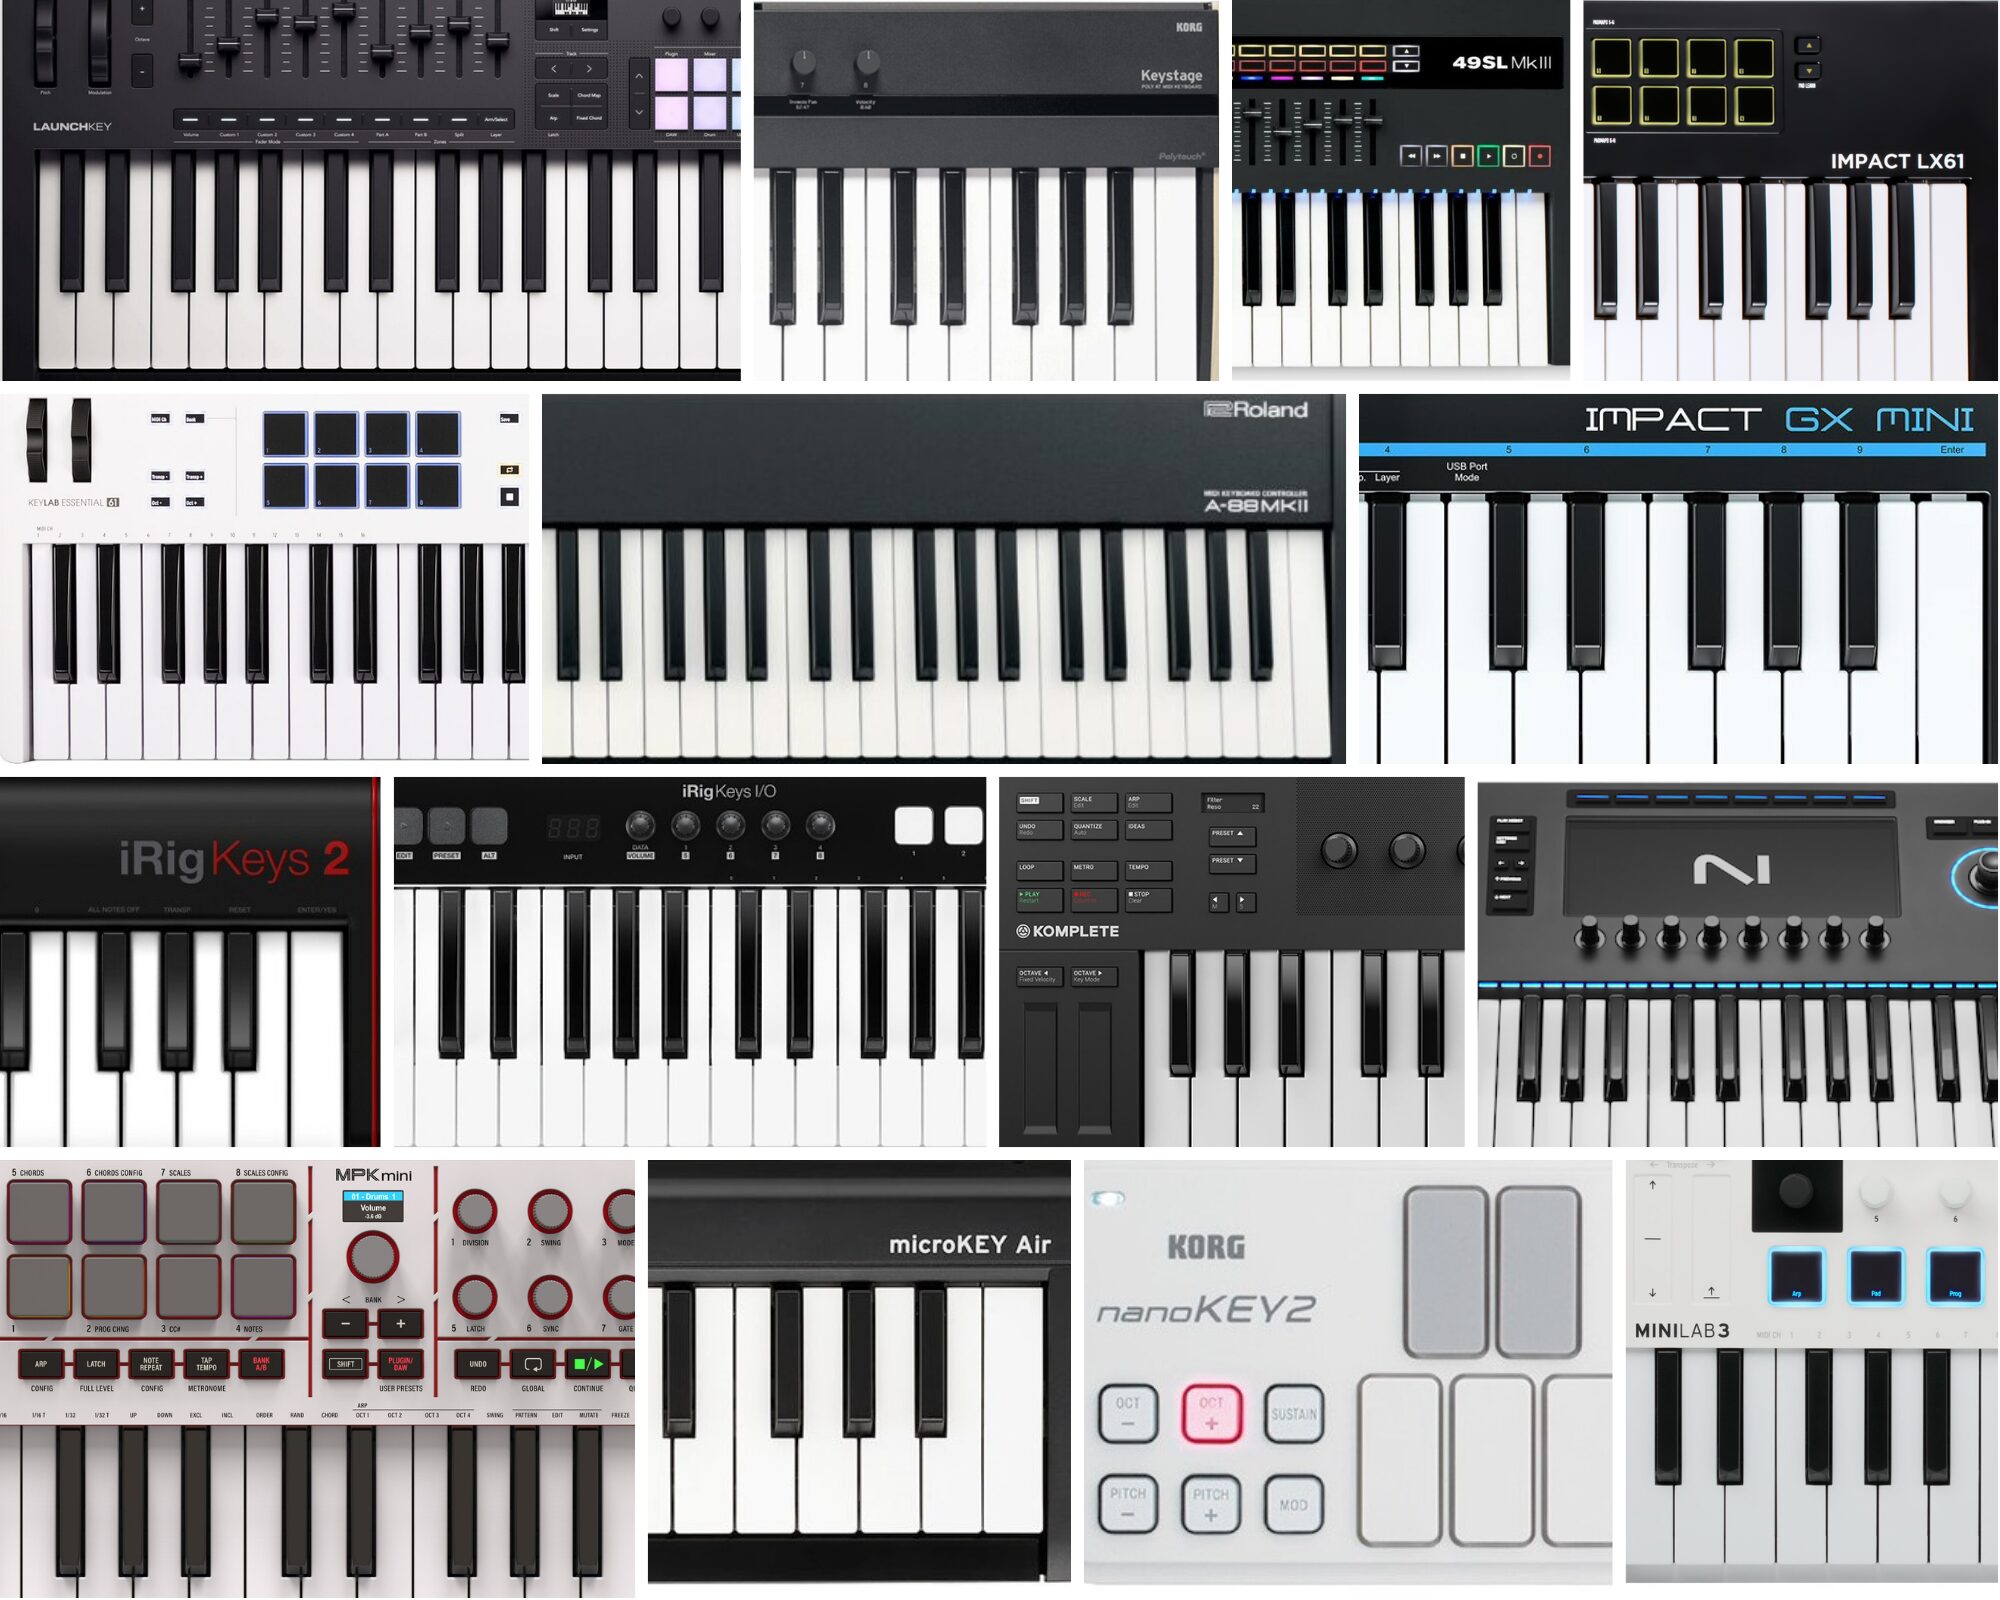Click the red record button on 49SL MkIII
Image resolution: width=2000 pixels, height=1600 pixels.
pyautogui.click(x=1540, y=156)
